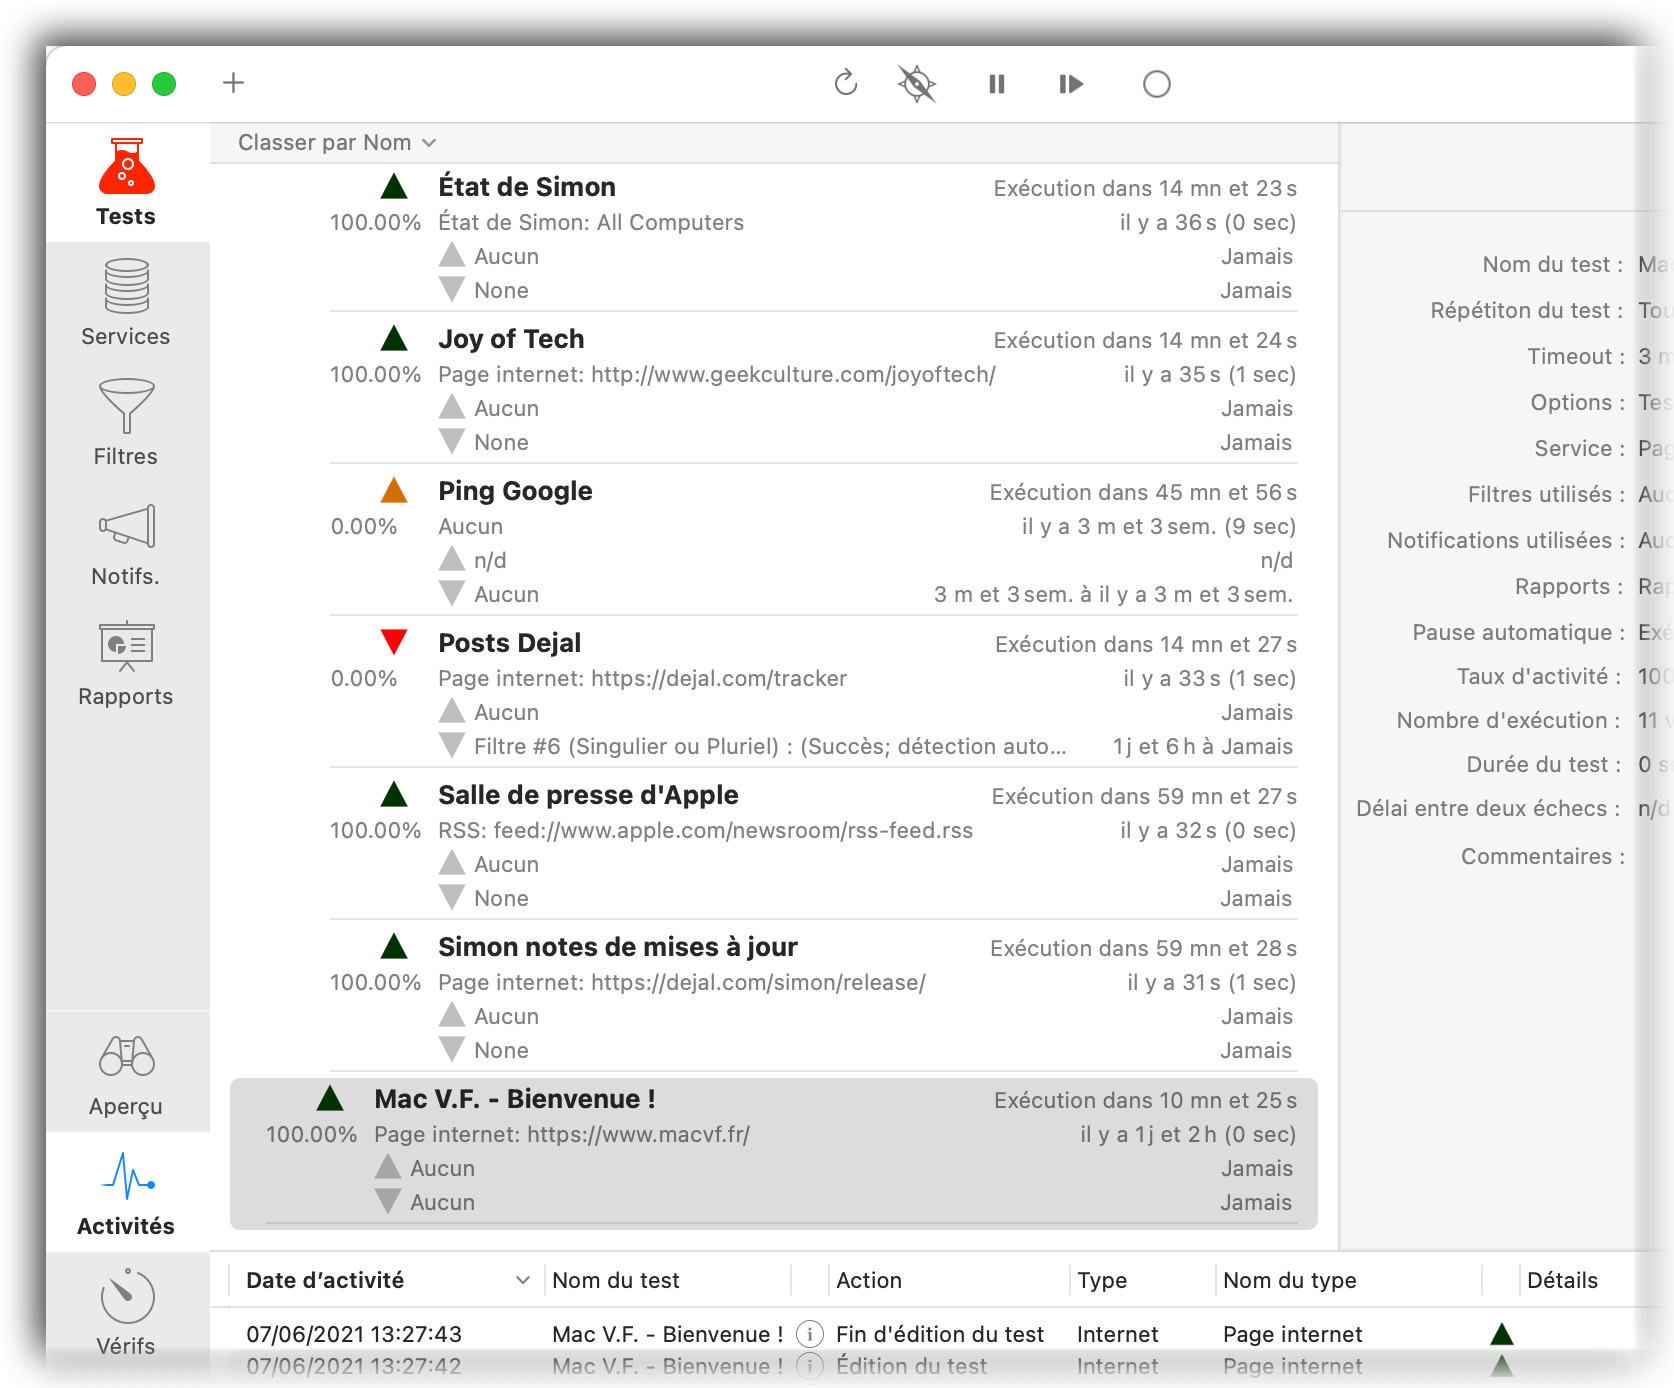
Task: Open the Rapports section in sidebar
Action: click(126, 663)
